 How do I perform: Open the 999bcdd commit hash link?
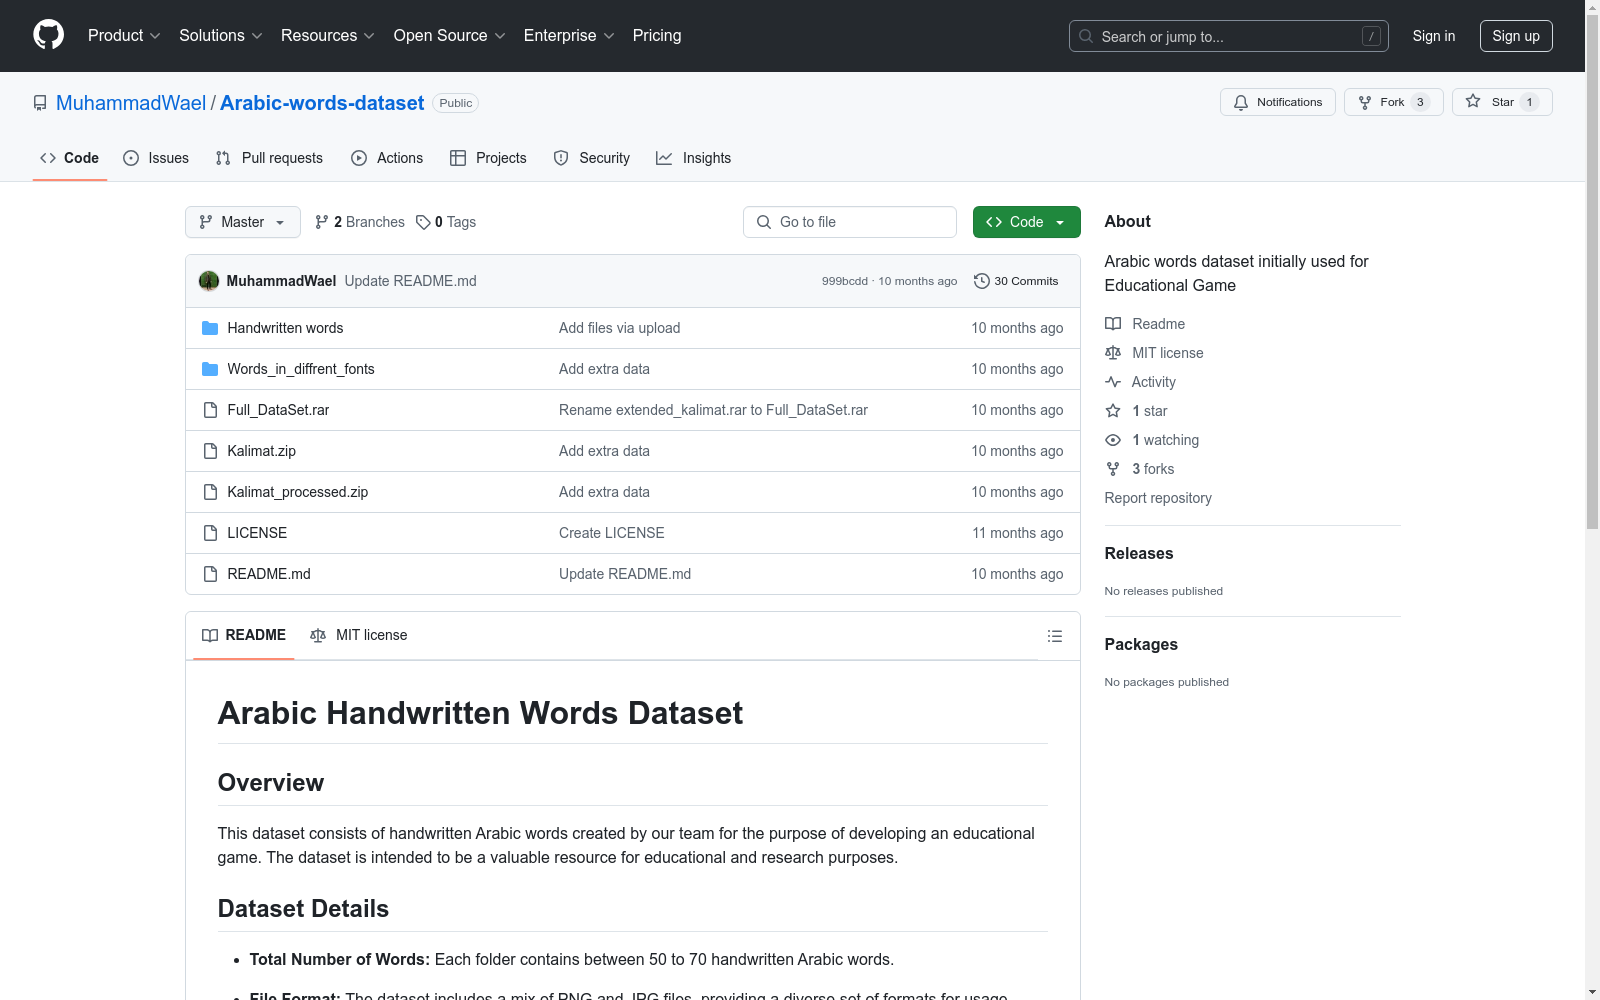(845, 281)
